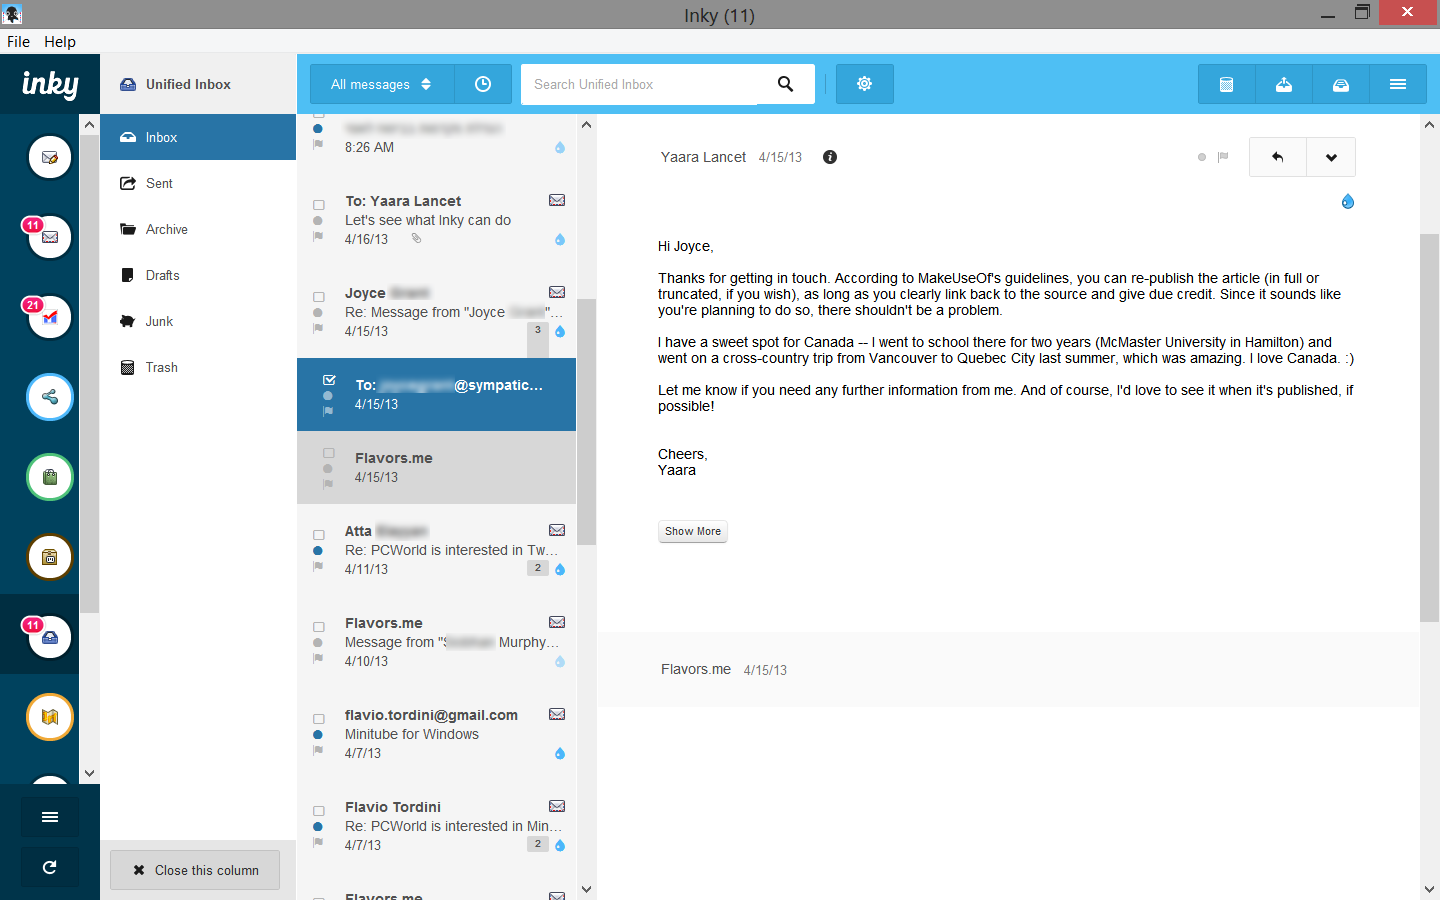Viewport: 1440px width, 900px height.
Task: Click the refresh icon at bottom left
Action: [x=50, y=867]
